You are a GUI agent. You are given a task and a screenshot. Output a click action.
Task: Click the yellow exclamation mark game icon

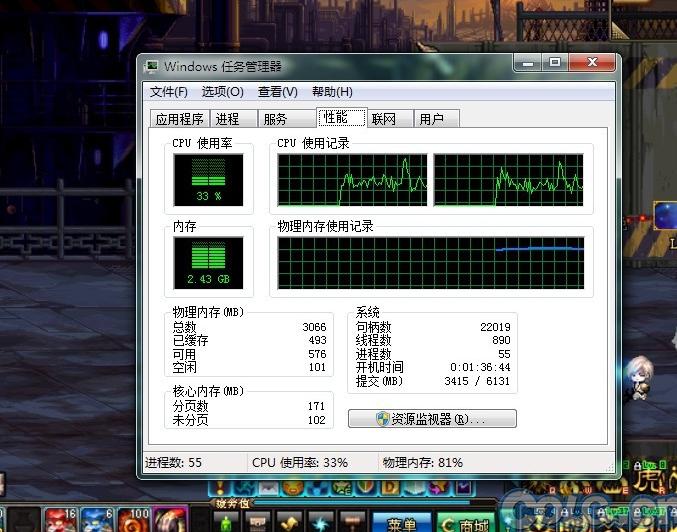(221, 488)
